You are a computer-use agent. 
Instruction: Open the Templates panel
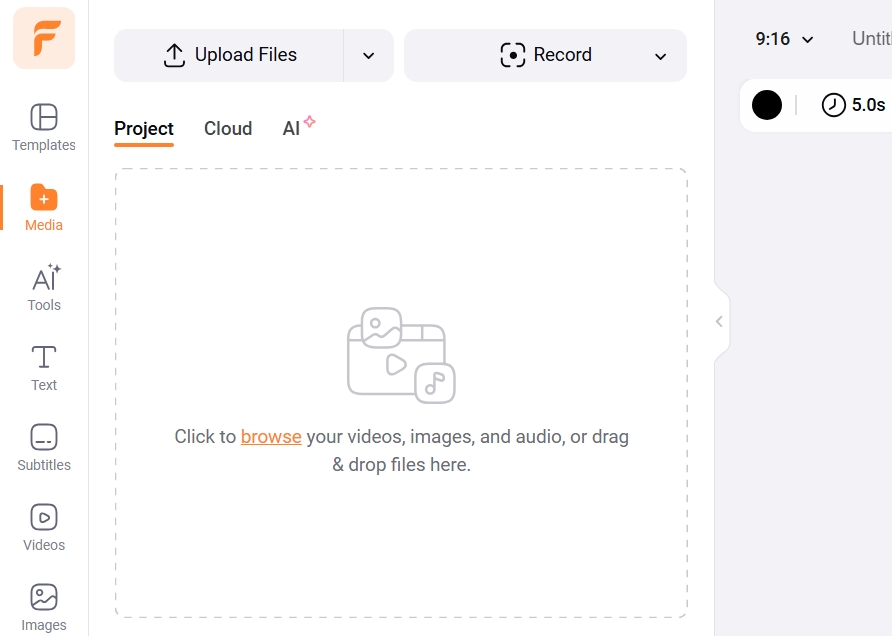[44, 127]
